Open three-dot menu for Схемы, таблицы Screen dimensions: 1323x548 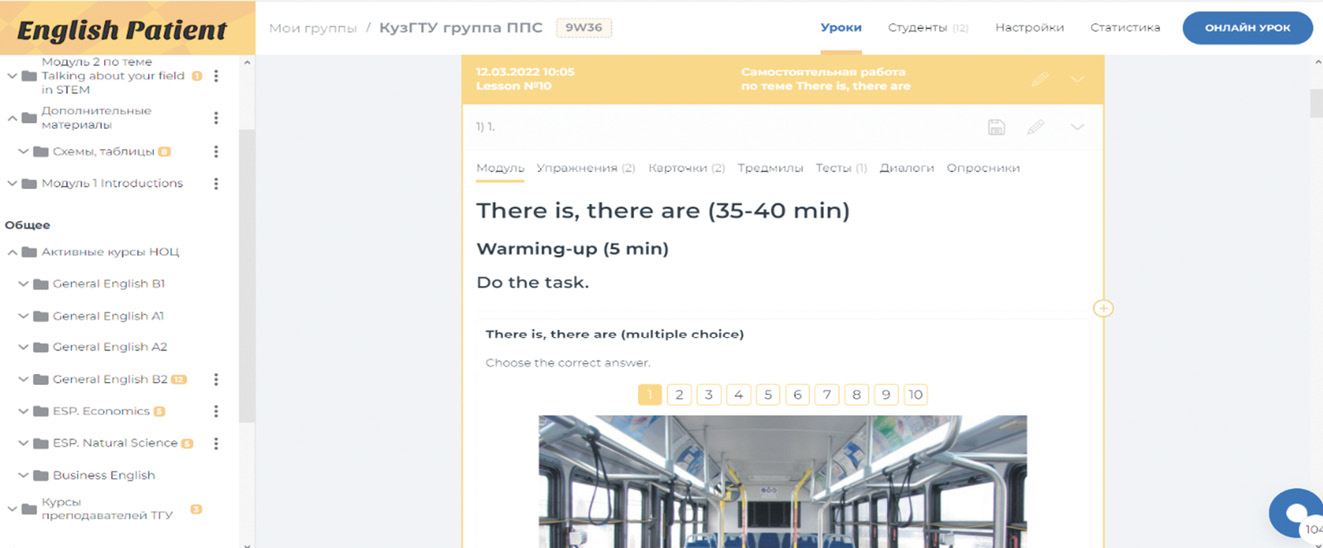pos(216,152)
